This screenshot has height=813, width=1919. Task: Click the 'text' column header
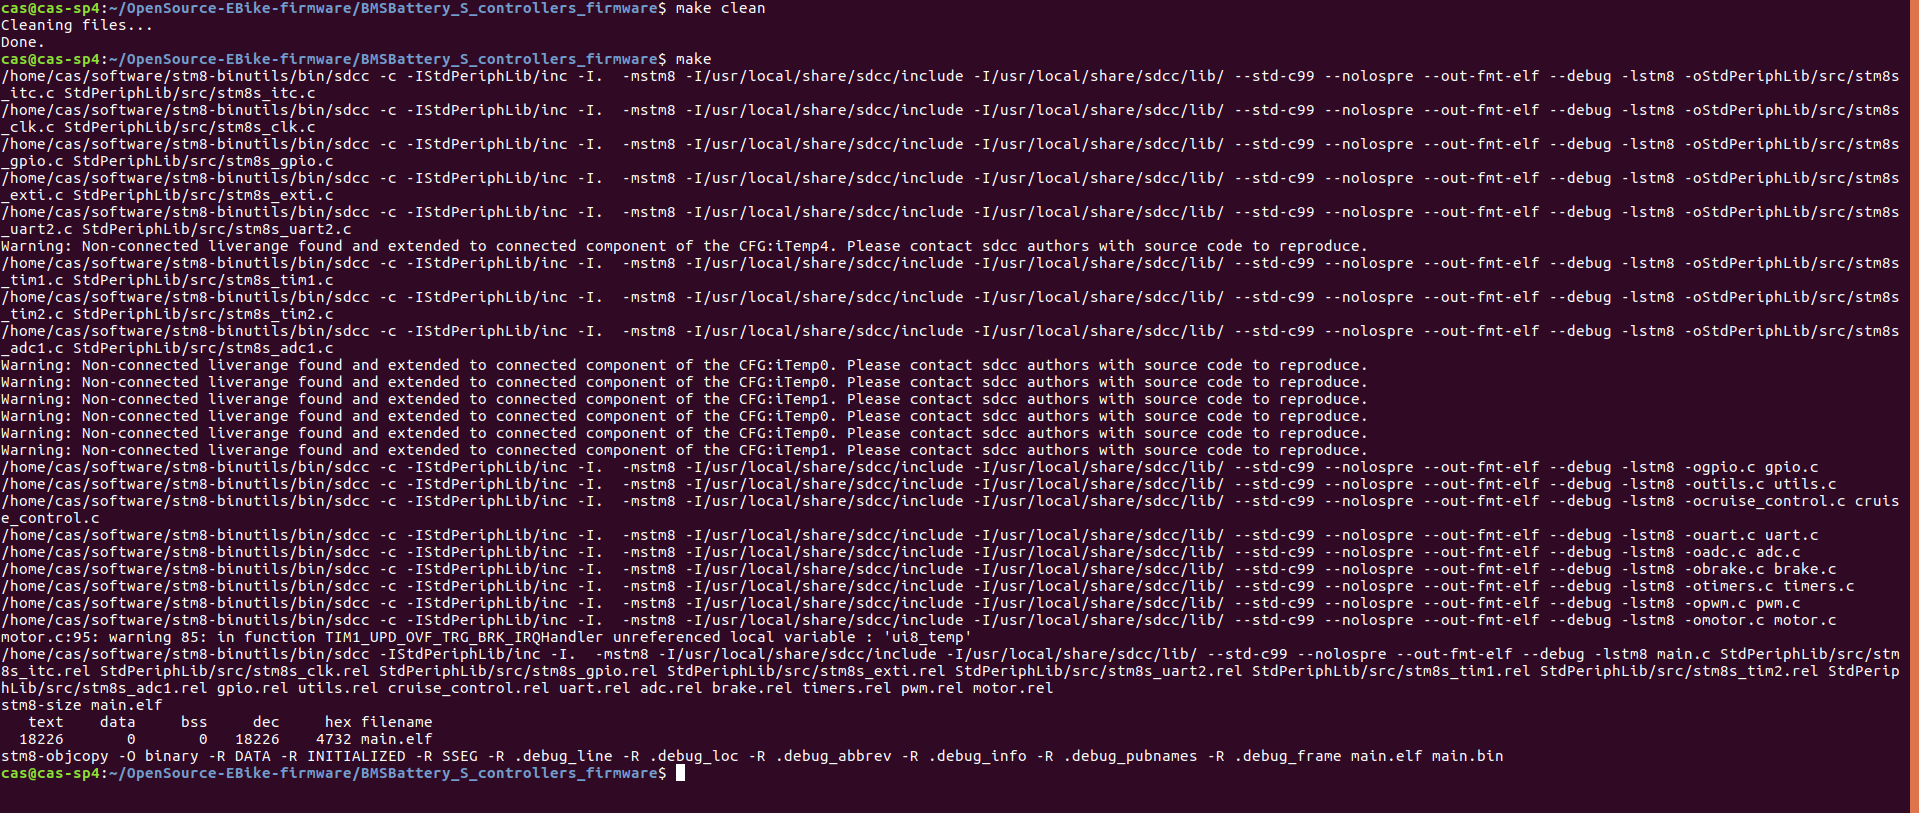pos(46,722)
